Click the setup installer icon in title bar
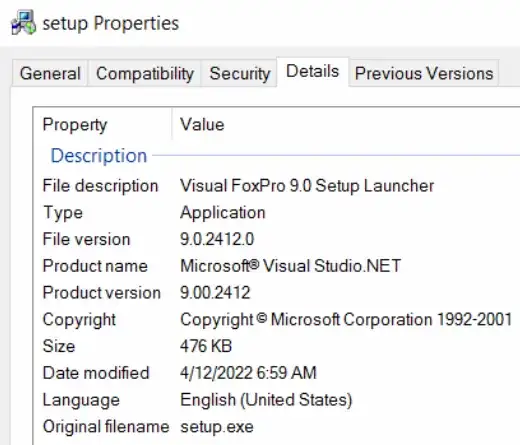Image resolution: width=520 pixels, height=445 pixels. coord(23,23)
